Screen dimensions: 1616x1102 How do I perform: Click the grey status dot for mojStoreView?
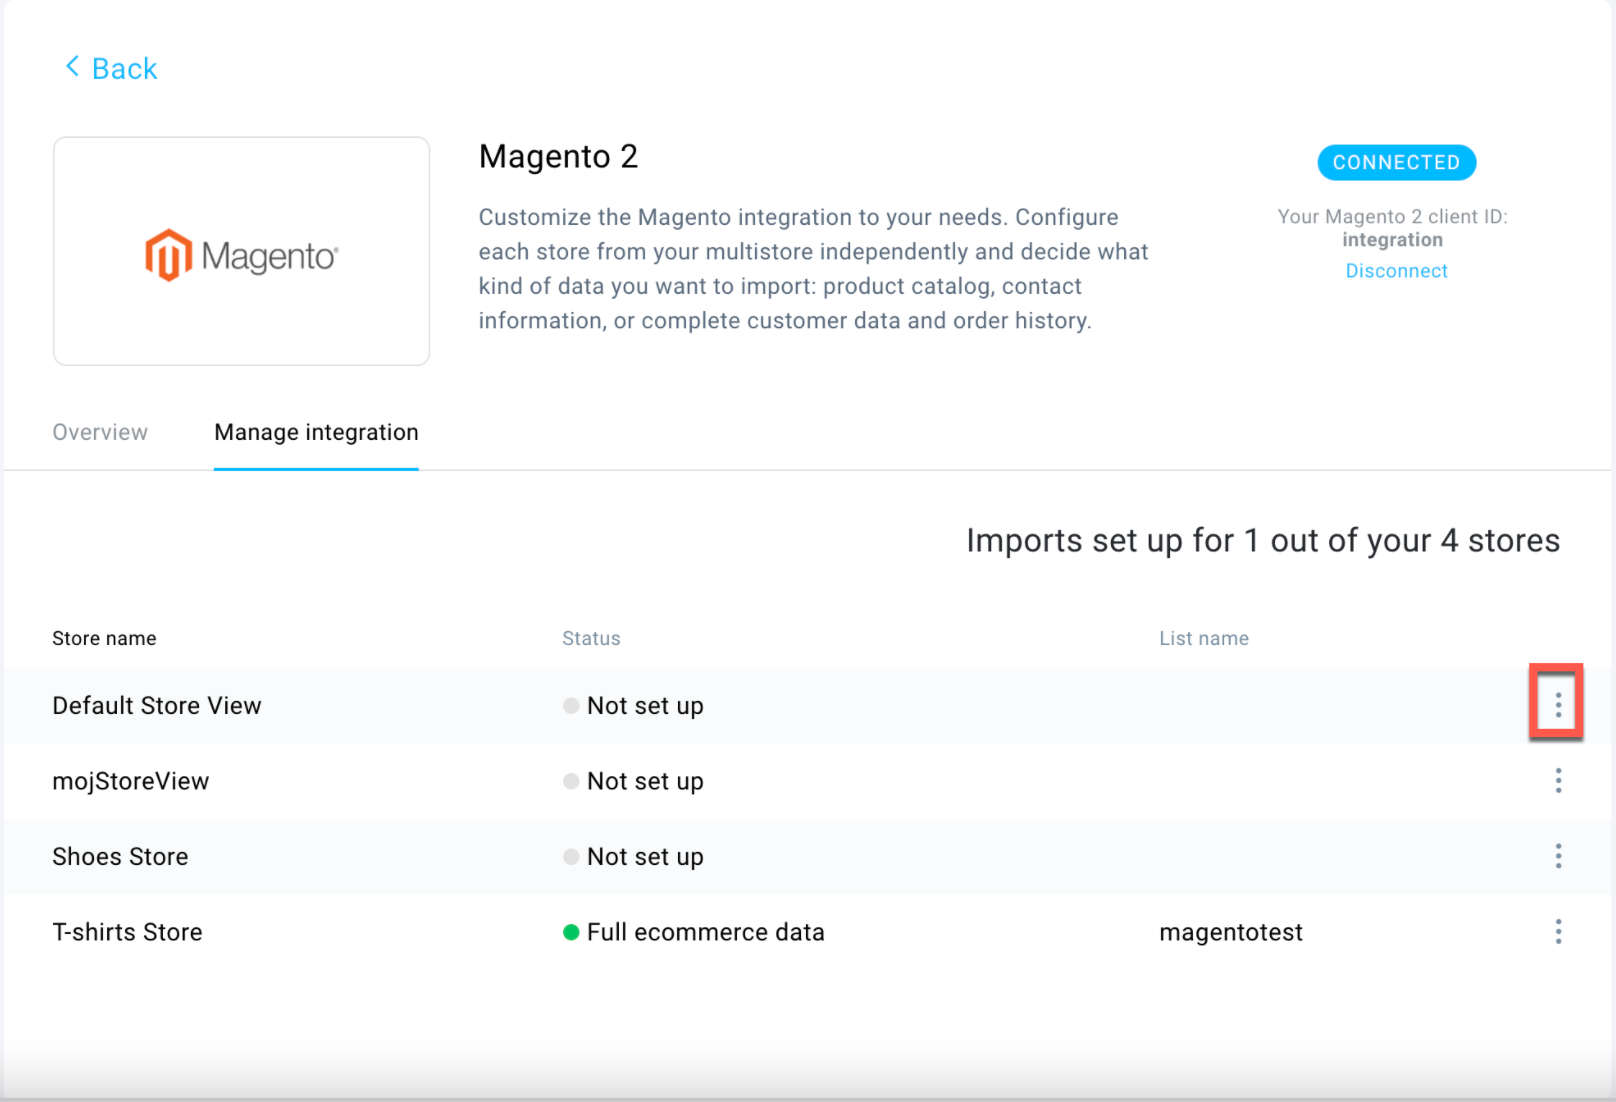571,781
